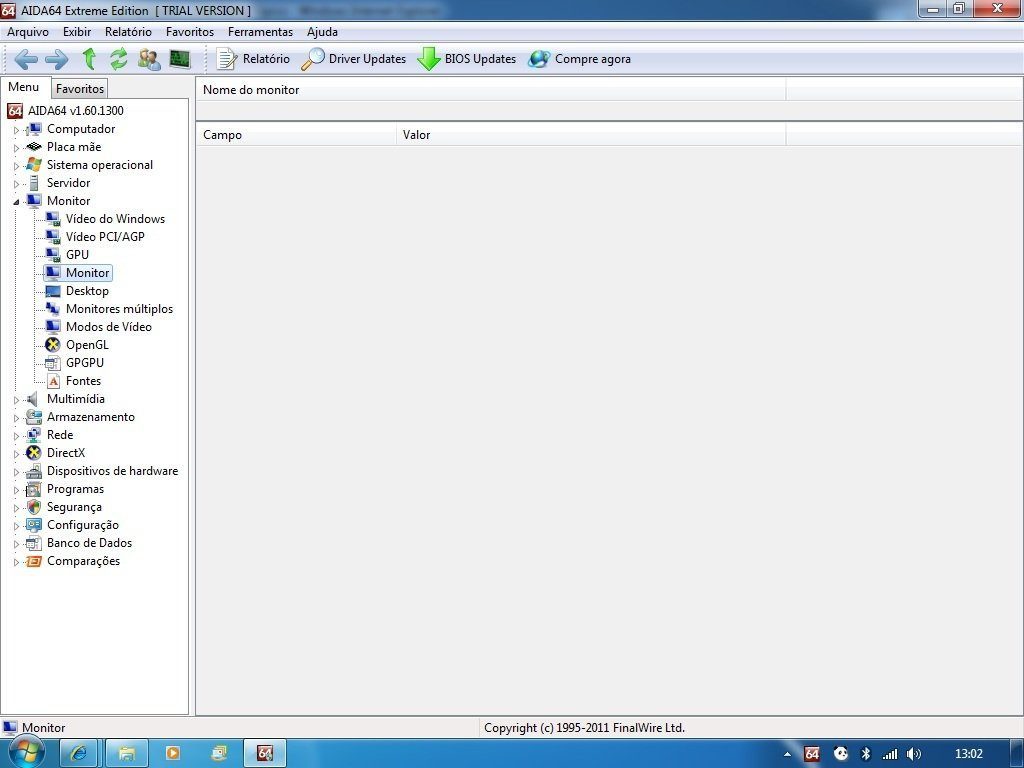This screenshot has height=768, width=1024.
Task: Launch Internet Explorer from taskbar
Action: coord(78,753)
